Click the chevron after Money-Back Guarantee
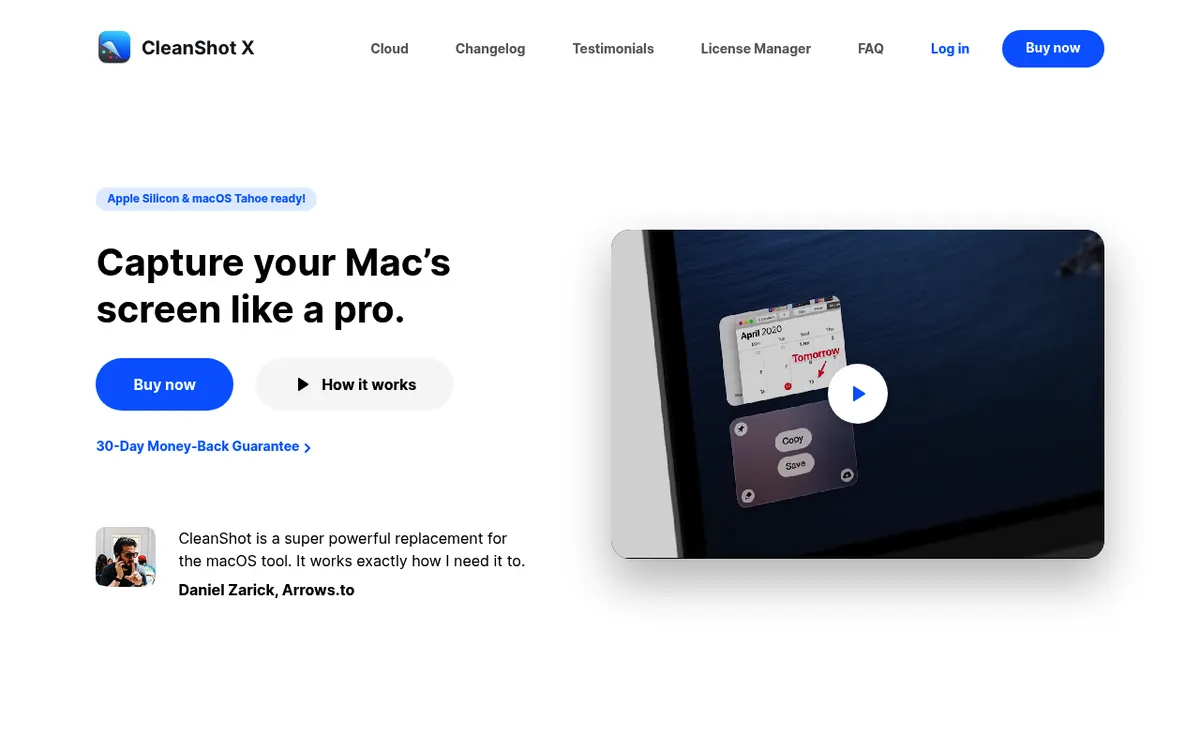Viewport: 1200px width, 750px height. [307, 448]
